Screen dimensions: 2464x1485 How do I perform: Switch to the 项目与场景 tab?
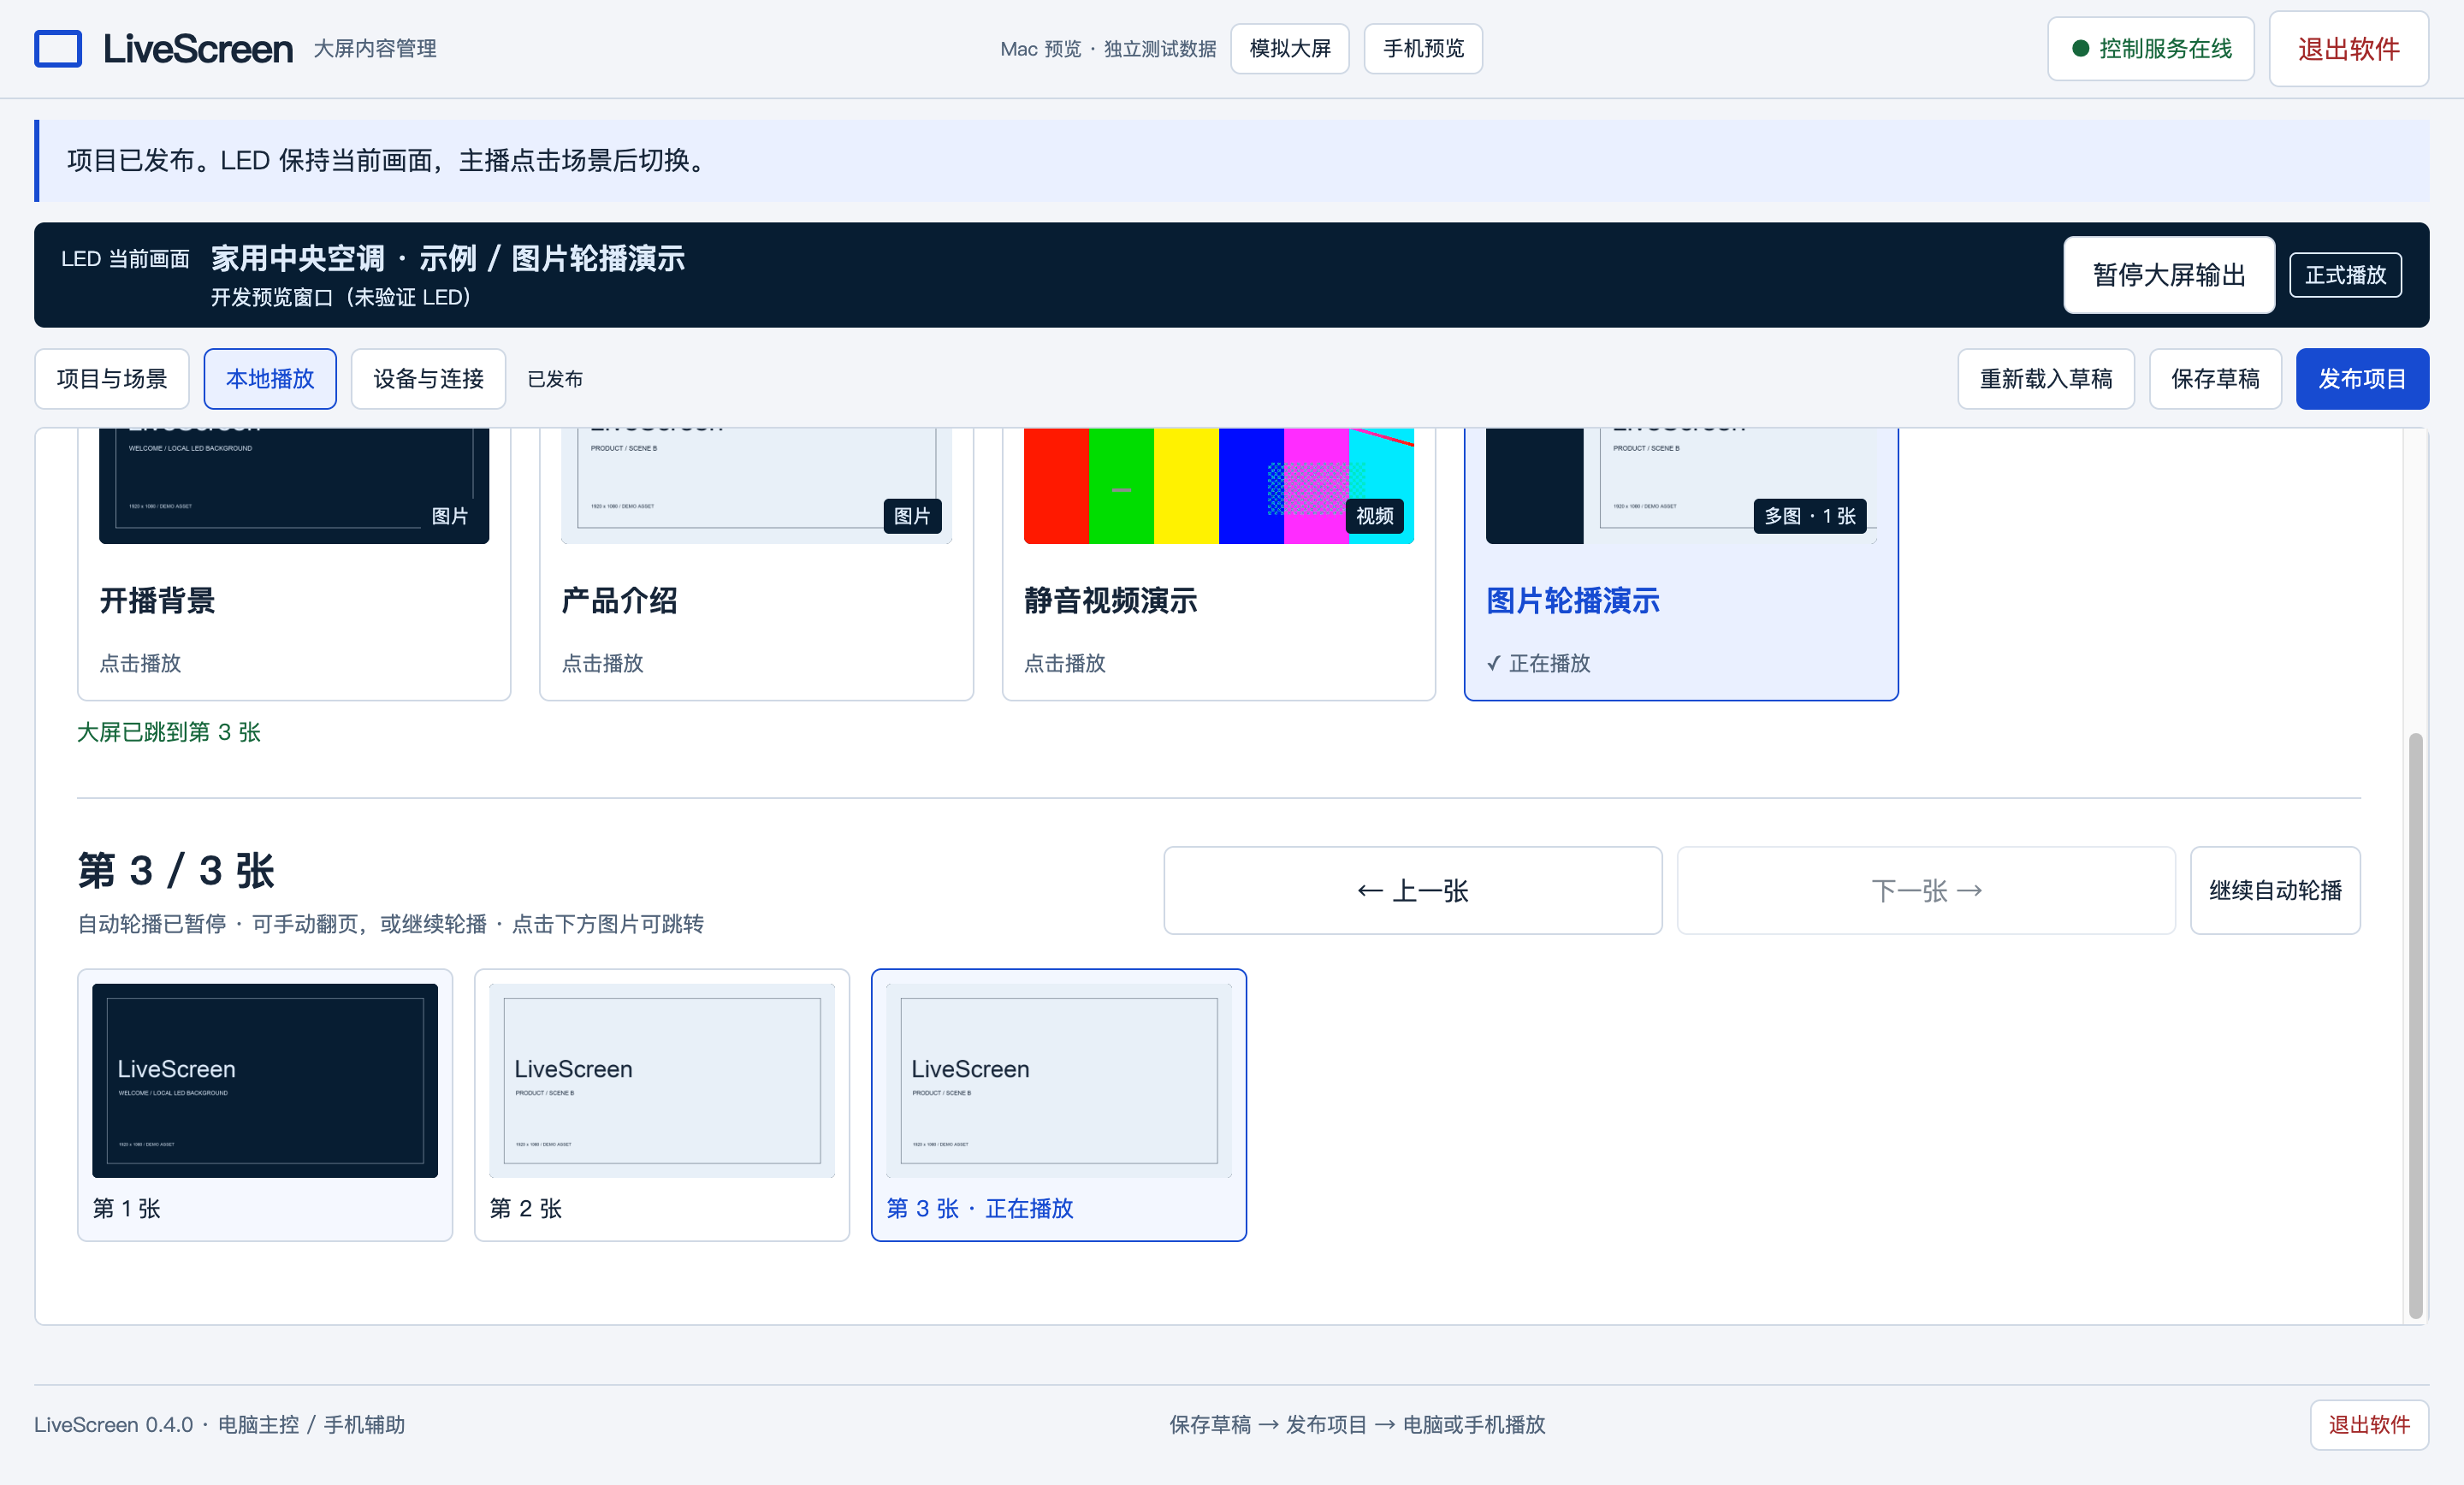(112, 378)
